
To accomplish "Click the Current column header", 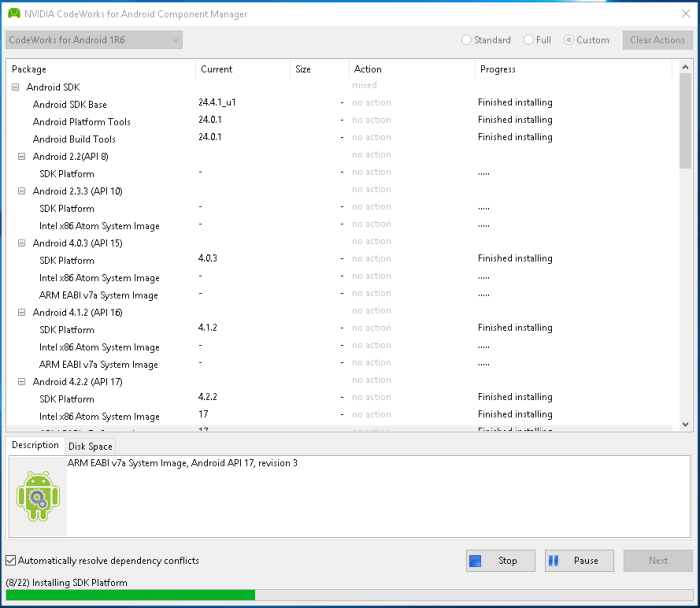I will 242,69.
